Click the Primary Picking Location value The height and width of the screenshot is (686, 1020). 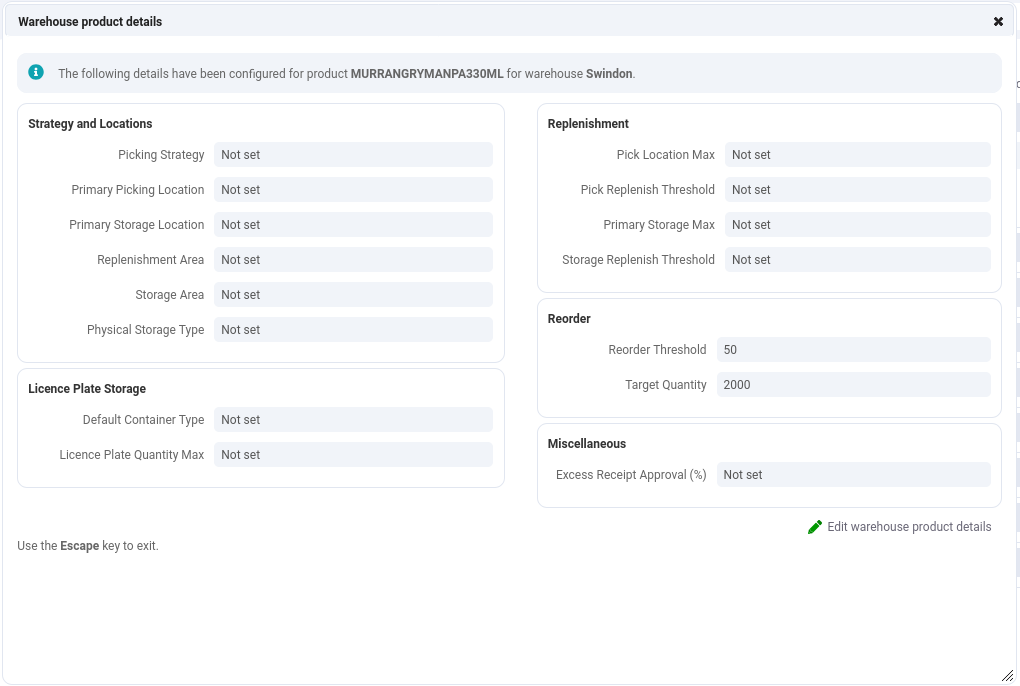[x=353, y=190]
